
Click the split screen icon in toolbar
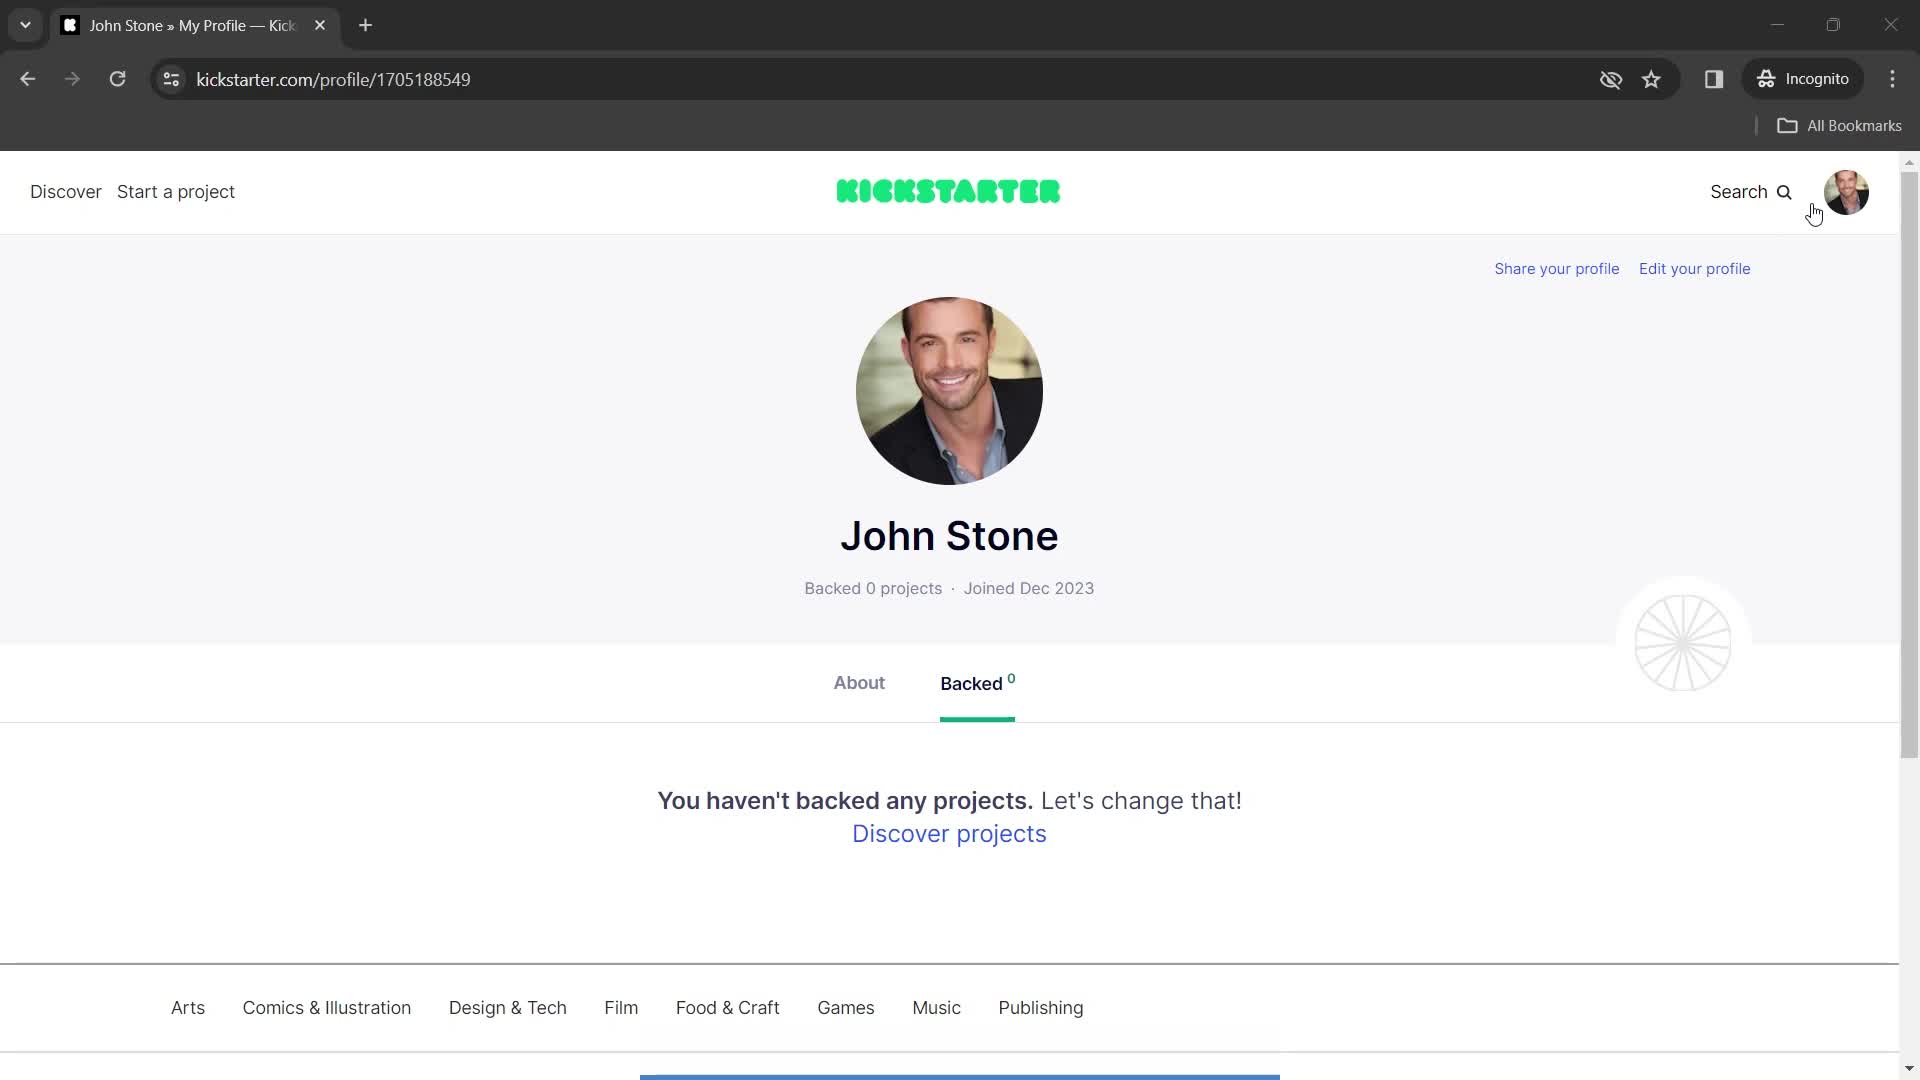click(1714, 79)
